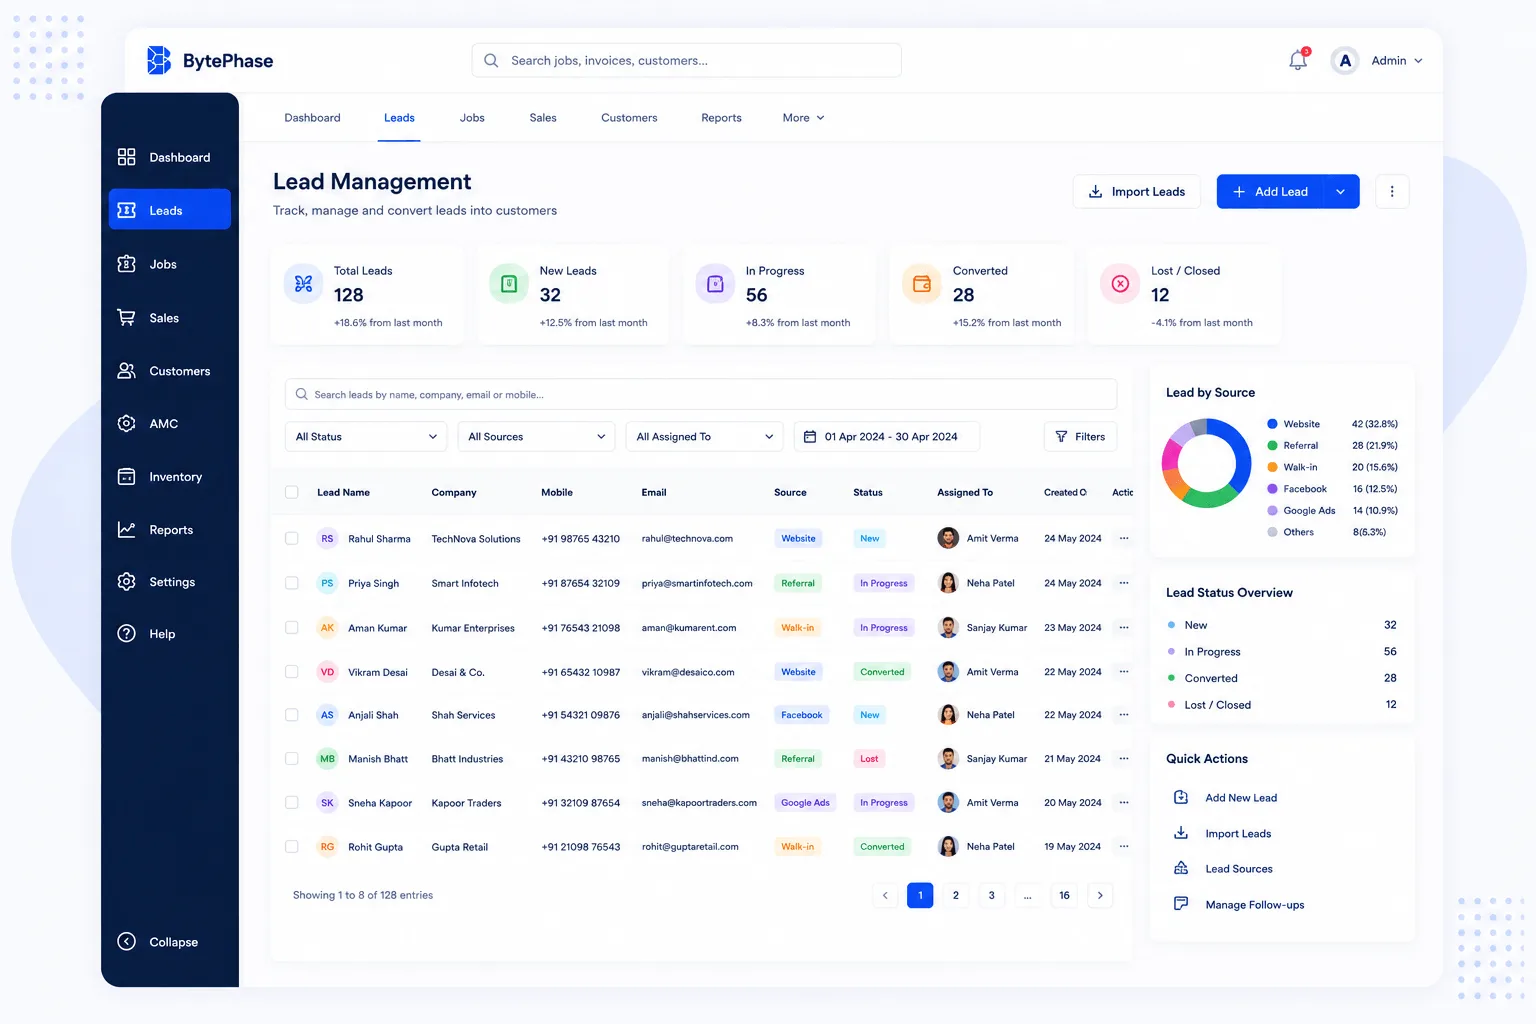The image size is (1536, 1024).
Task: Jump to page 16
Action: click(x=1064, y=895)
